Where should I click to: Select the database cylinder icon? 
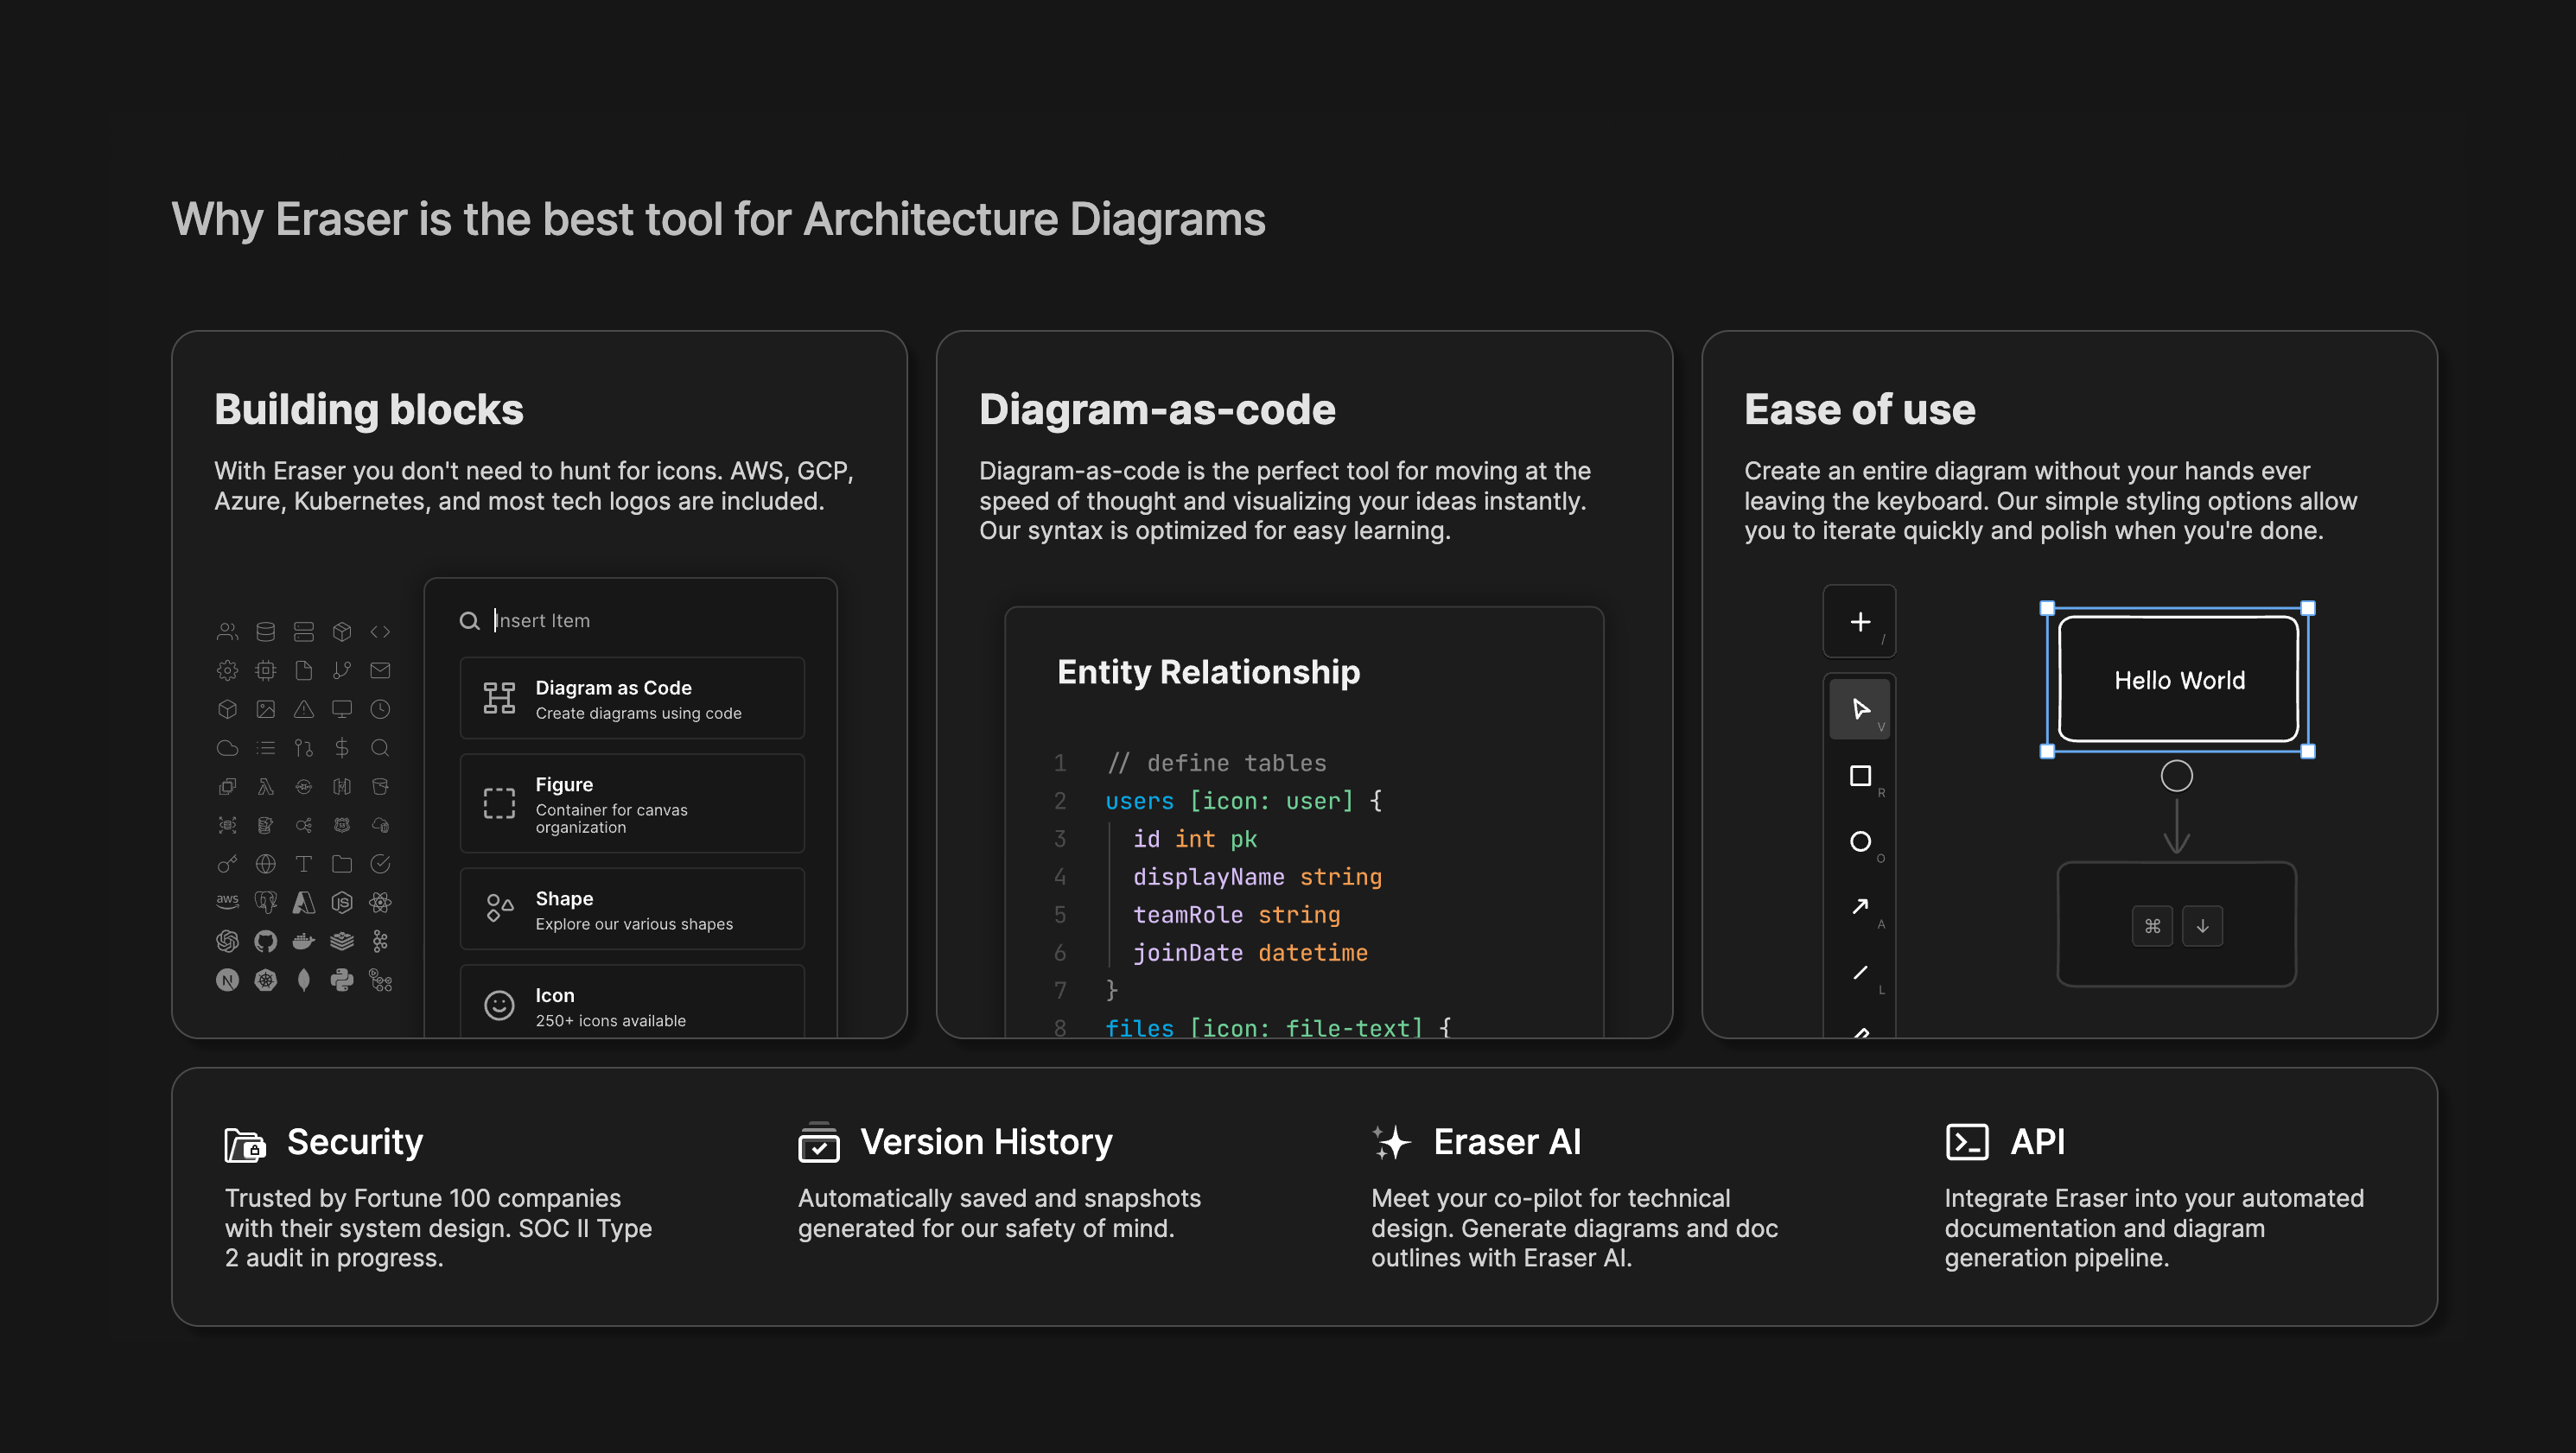(265, 631)
